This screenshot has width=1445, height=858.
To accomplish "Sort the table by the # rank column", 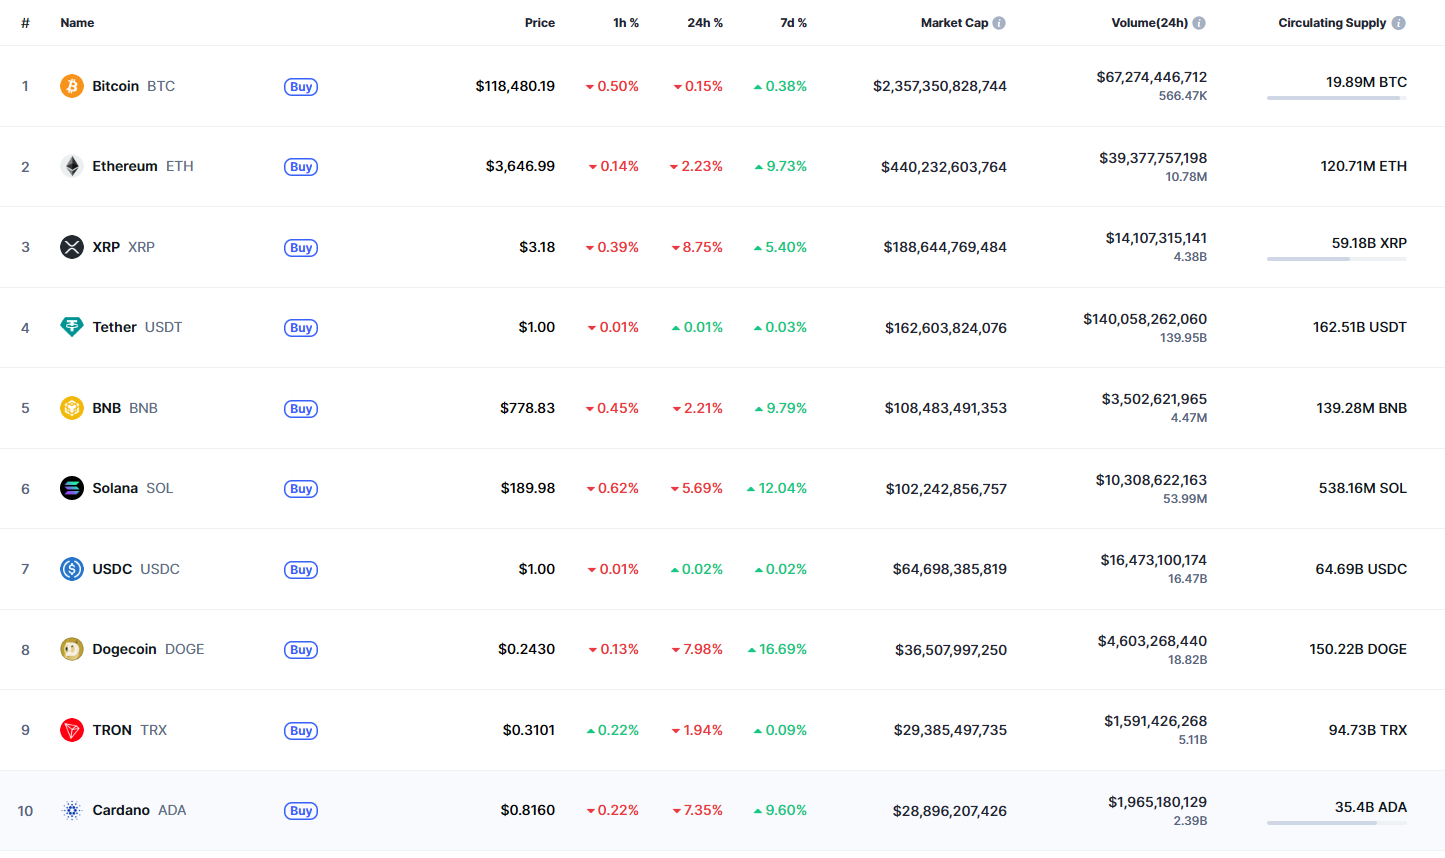I will 25,23.
